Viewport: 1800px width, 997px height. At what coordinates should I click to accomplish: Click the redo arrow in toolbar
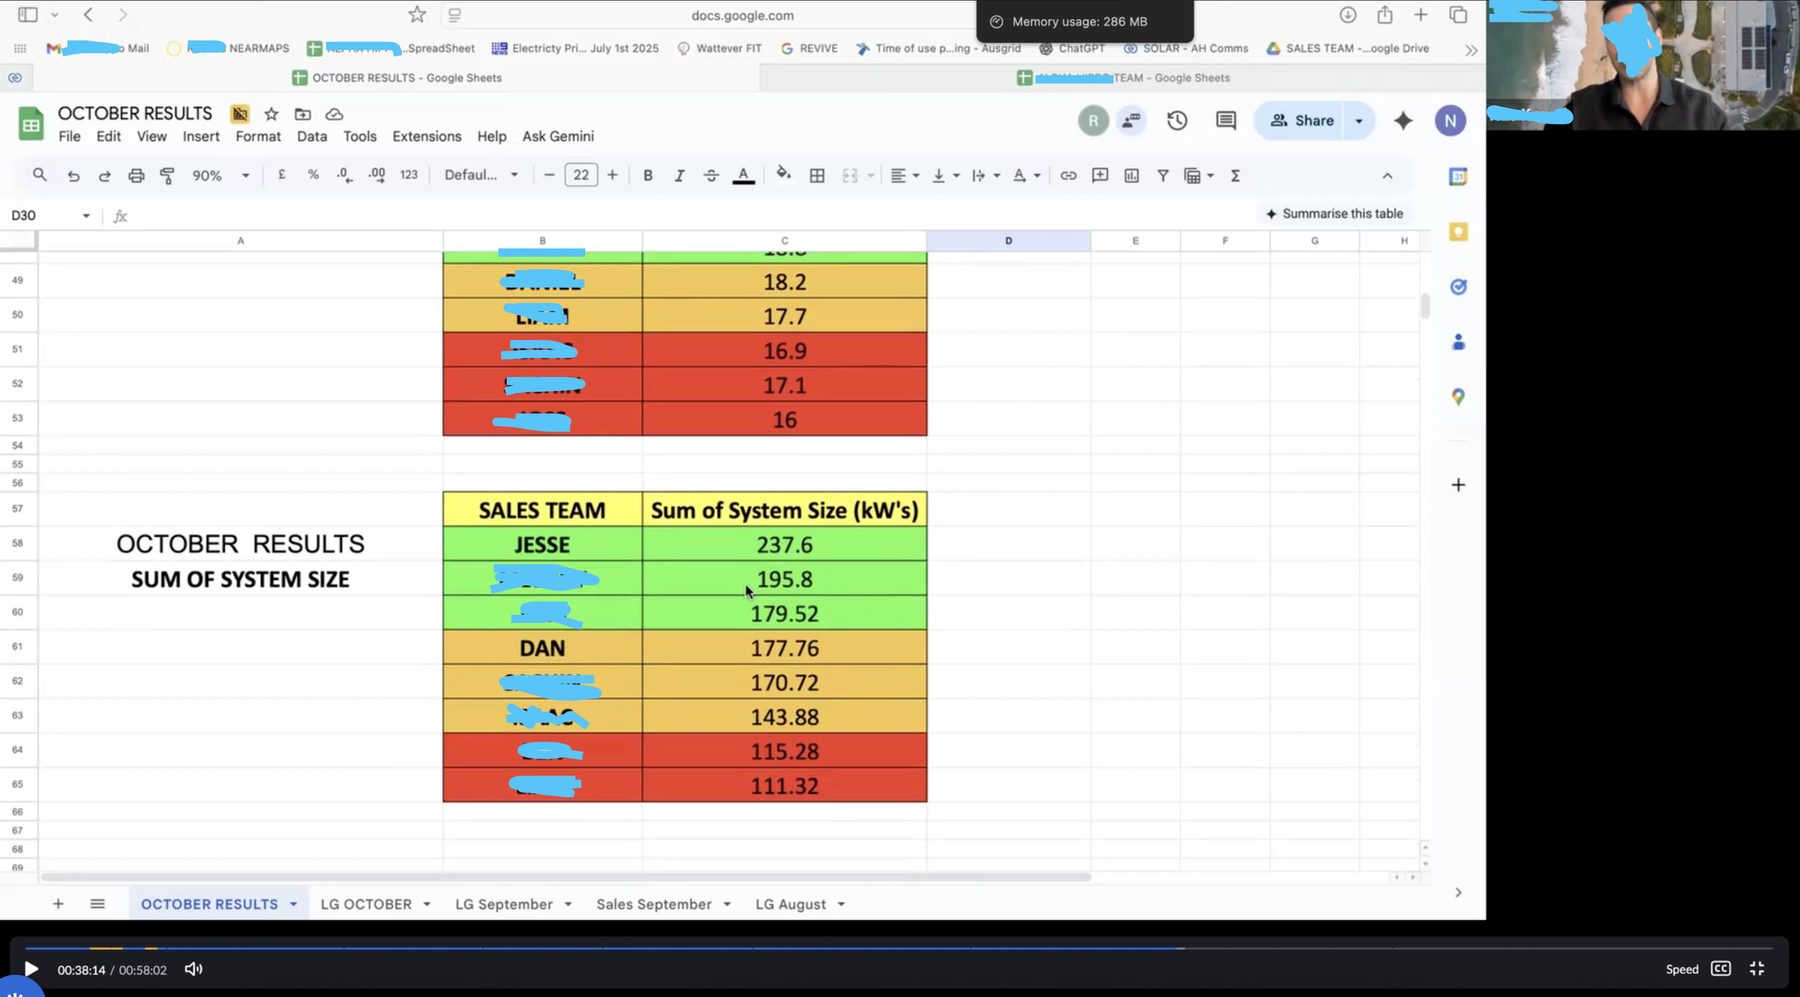[104, 175]
